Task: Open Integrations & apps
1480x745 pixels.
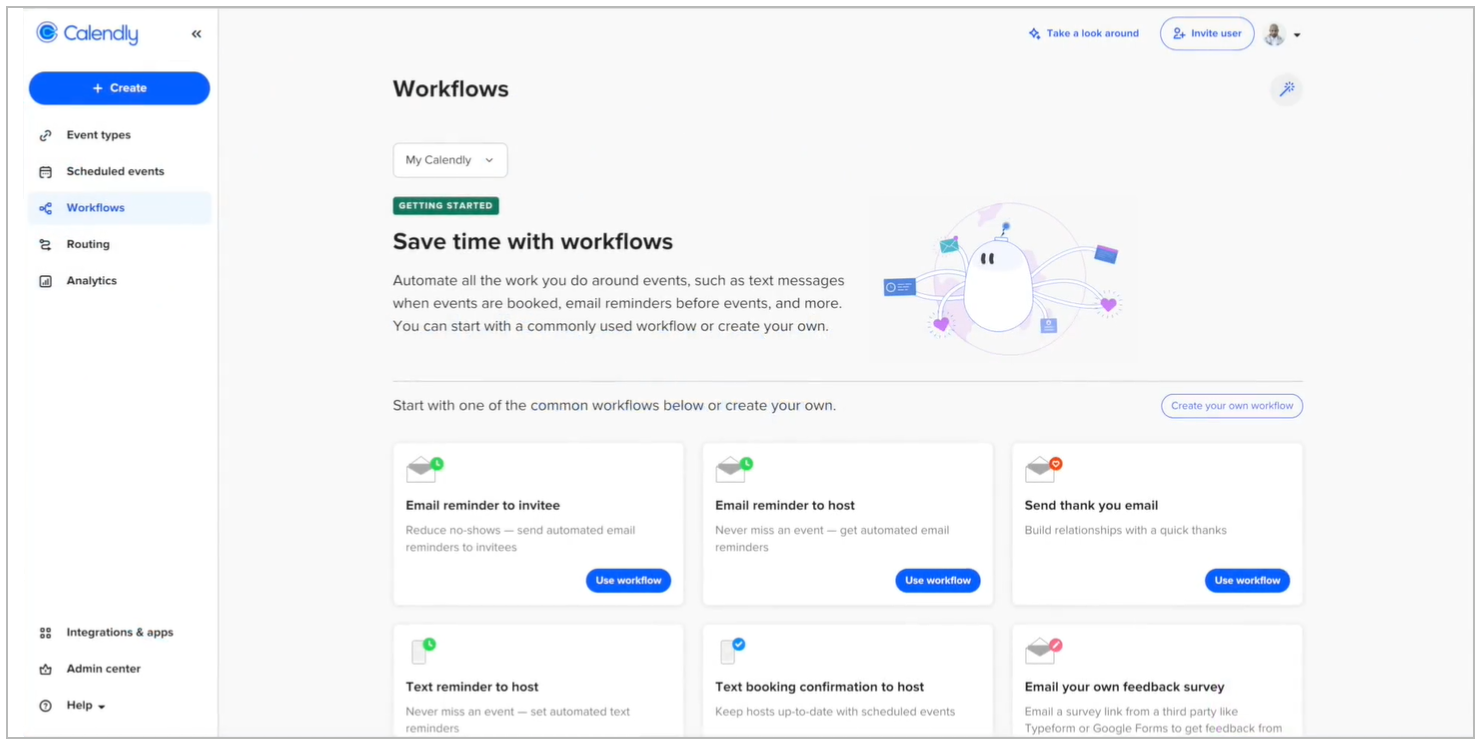Action: pos(119,633)
